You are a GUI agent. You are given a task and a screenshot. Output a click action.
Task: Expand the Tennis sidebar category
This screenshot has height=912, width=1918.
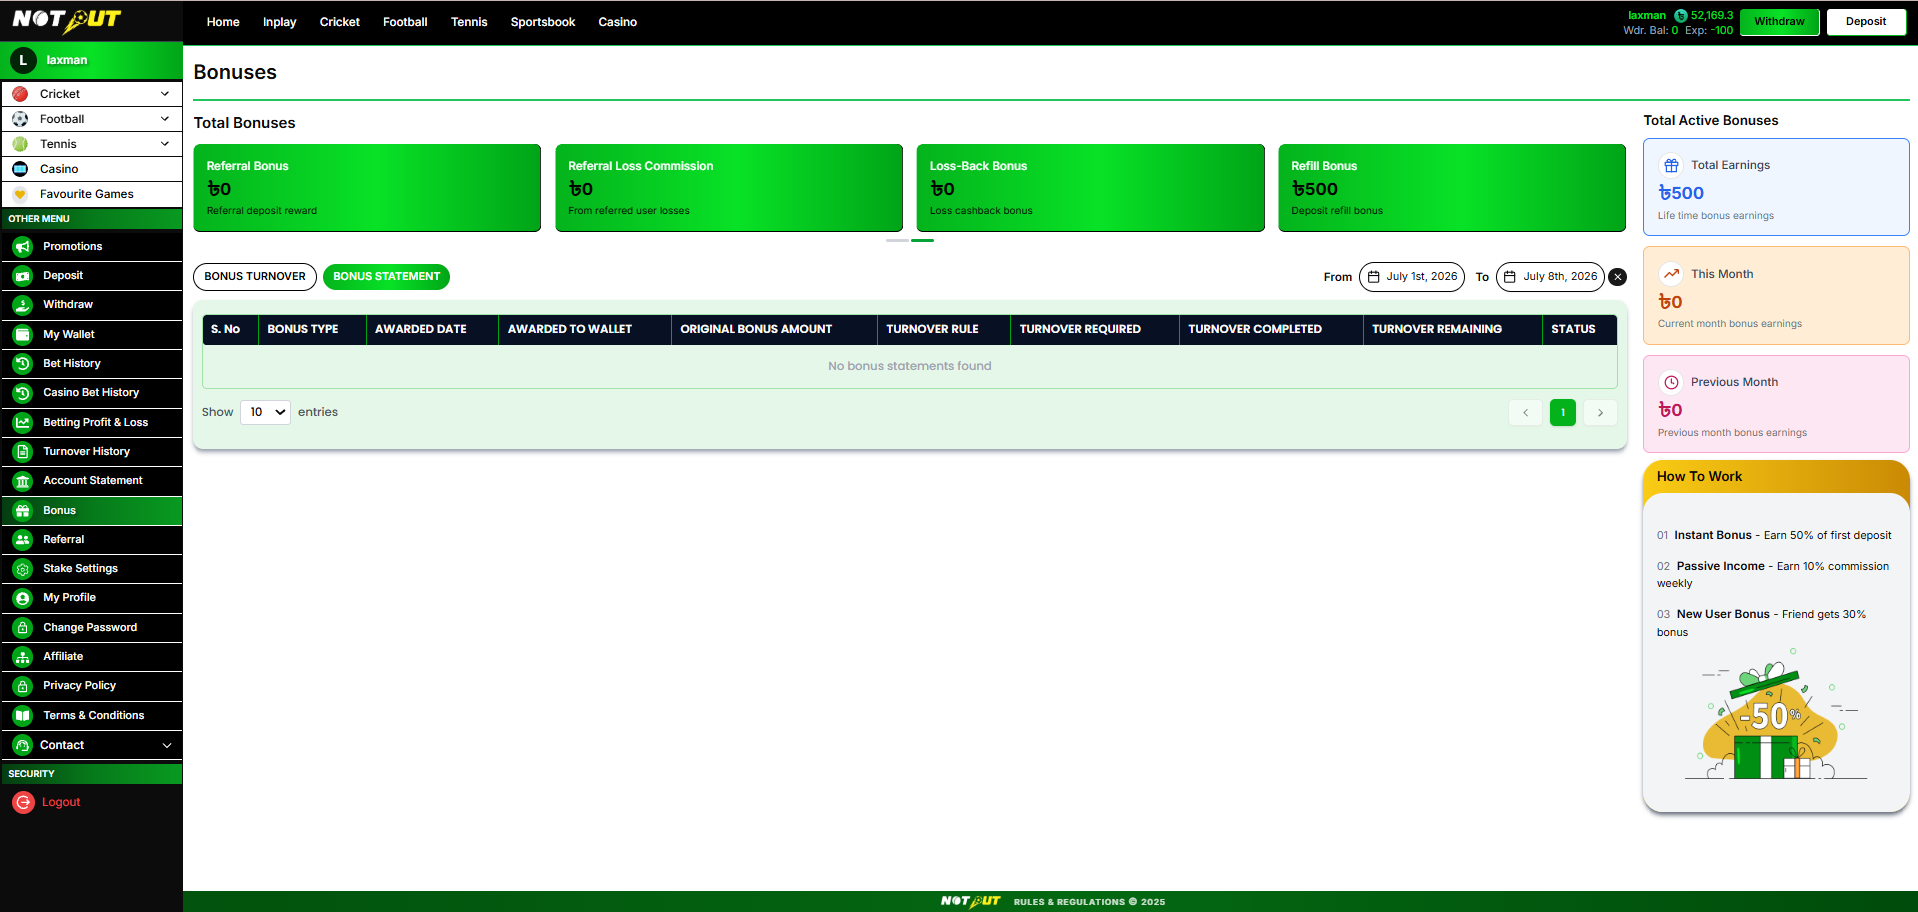[165, 144]
